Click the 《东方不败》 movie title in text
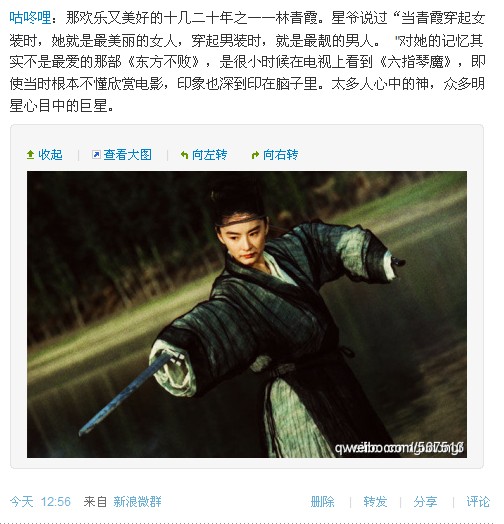Image resolution: width=504 pixels, height=524 pixels. (164, 62)
